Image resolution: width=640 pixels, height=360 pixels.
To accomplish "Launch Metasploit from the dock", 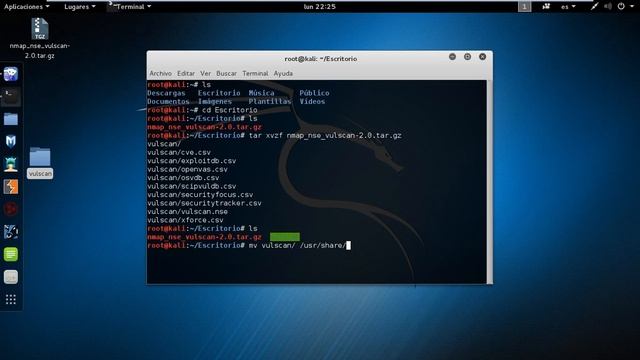I will pos(11,141).
